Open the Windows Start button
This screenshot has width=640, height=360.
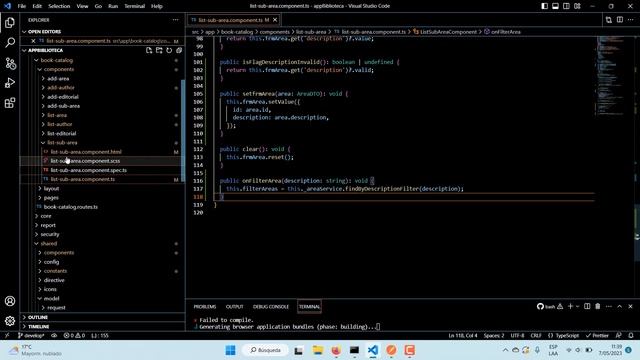pyautogui.click(x=230, y=350)
